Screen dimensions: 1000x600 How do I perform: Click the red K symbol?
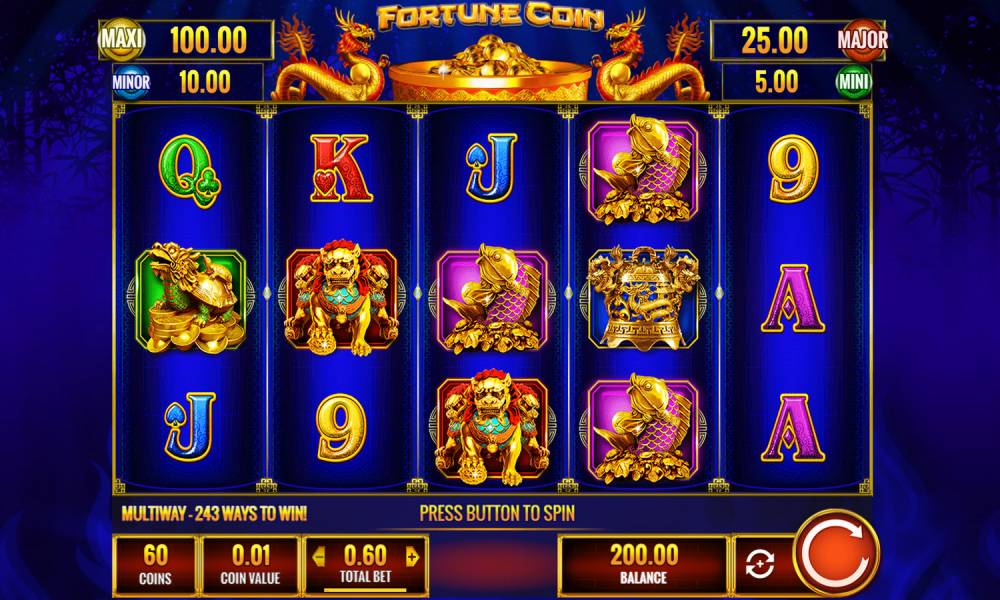click(341, 168)
